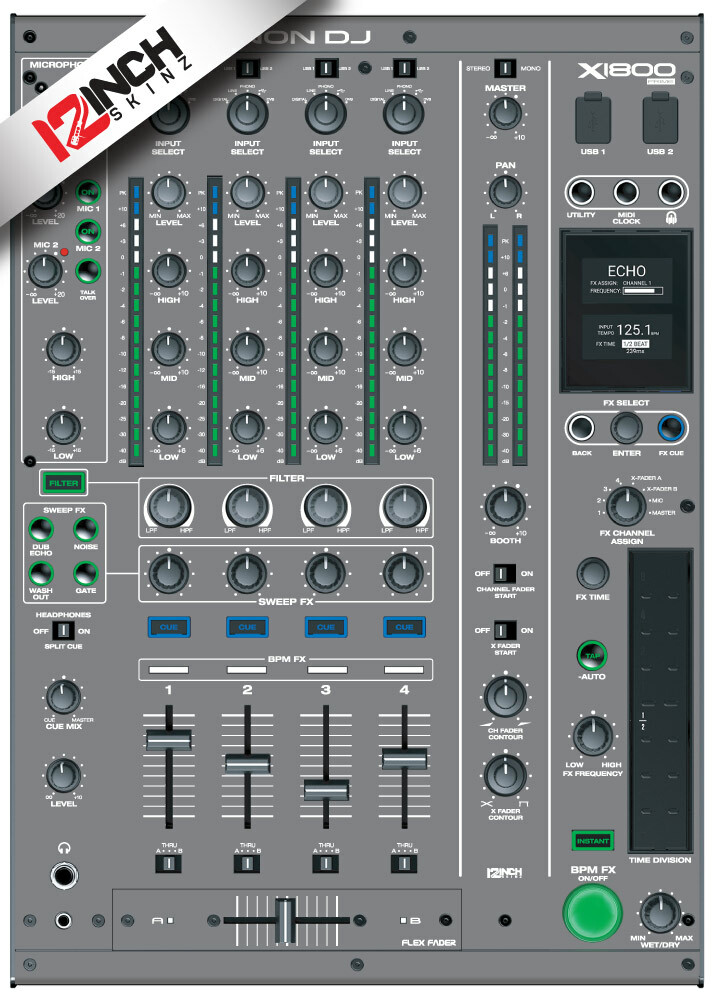Viewport: 713px width, 1000px height.
Task: Flip channel 3 USB source switch
Action: [x=325, y=68]
